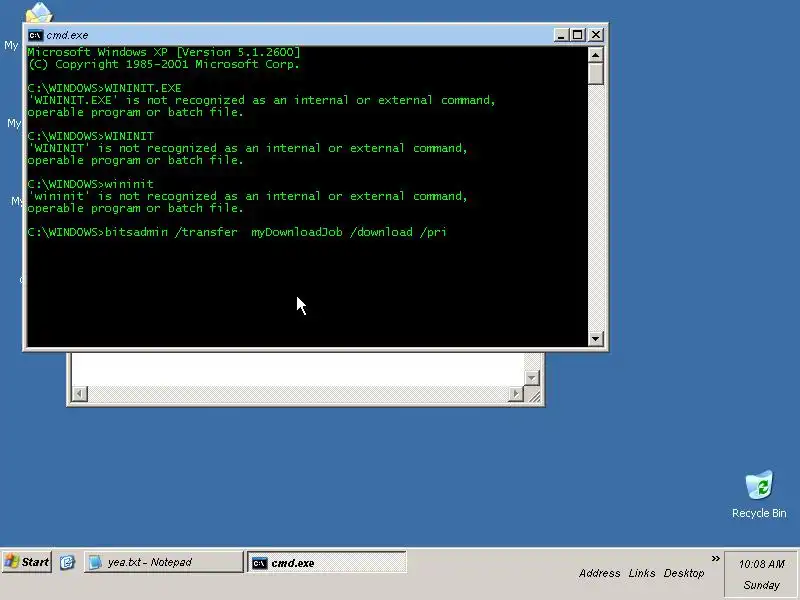
Task: Click the 'C:\WINDOWS>WININIT.EXE' line
Action: (x=104, y=88)
